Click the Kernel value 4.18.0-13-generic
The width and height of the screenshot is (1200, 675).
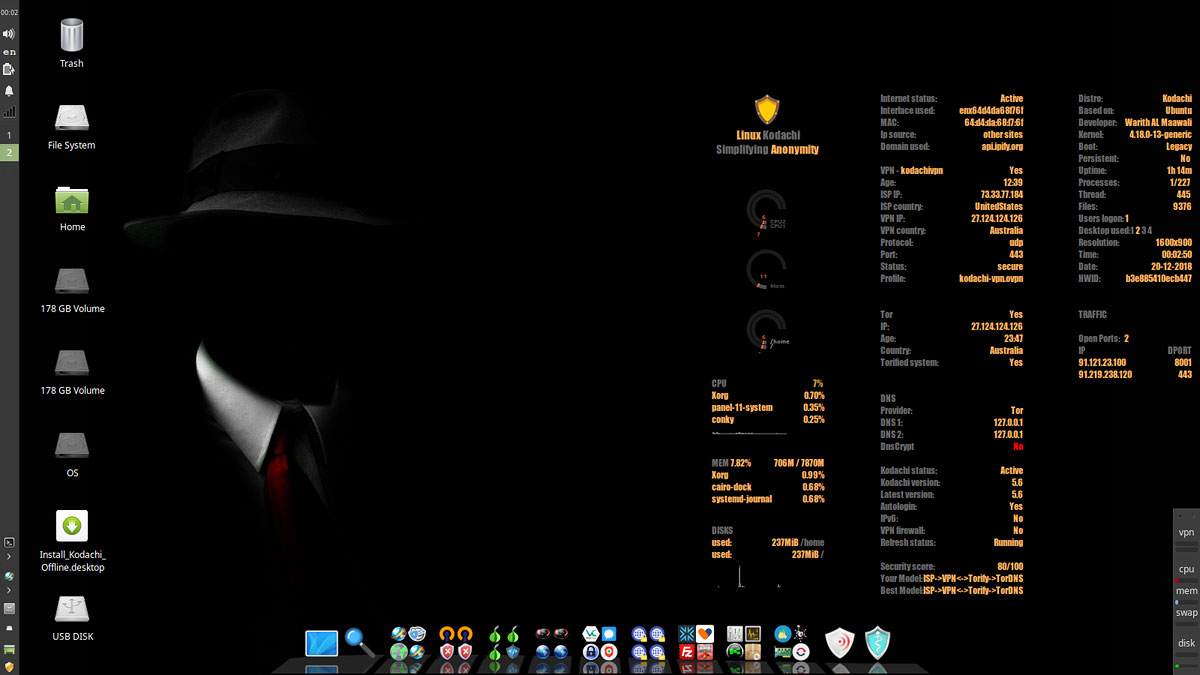click(x=1160, y=135)
